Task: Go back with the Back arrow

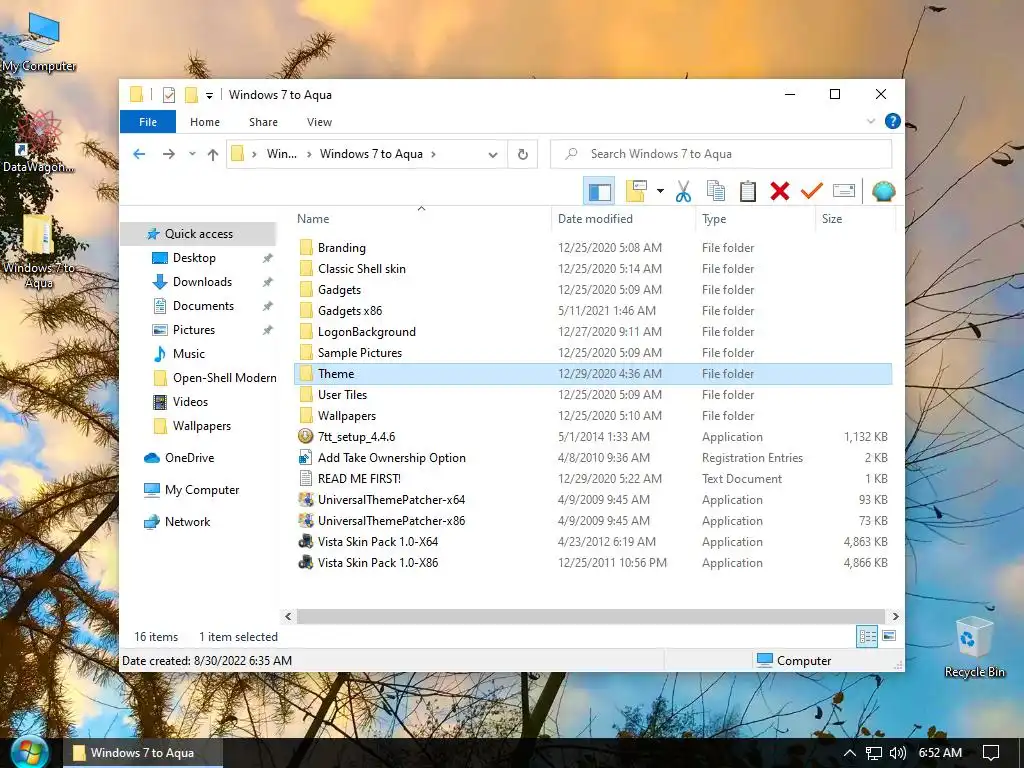Action: click(139, 154)
